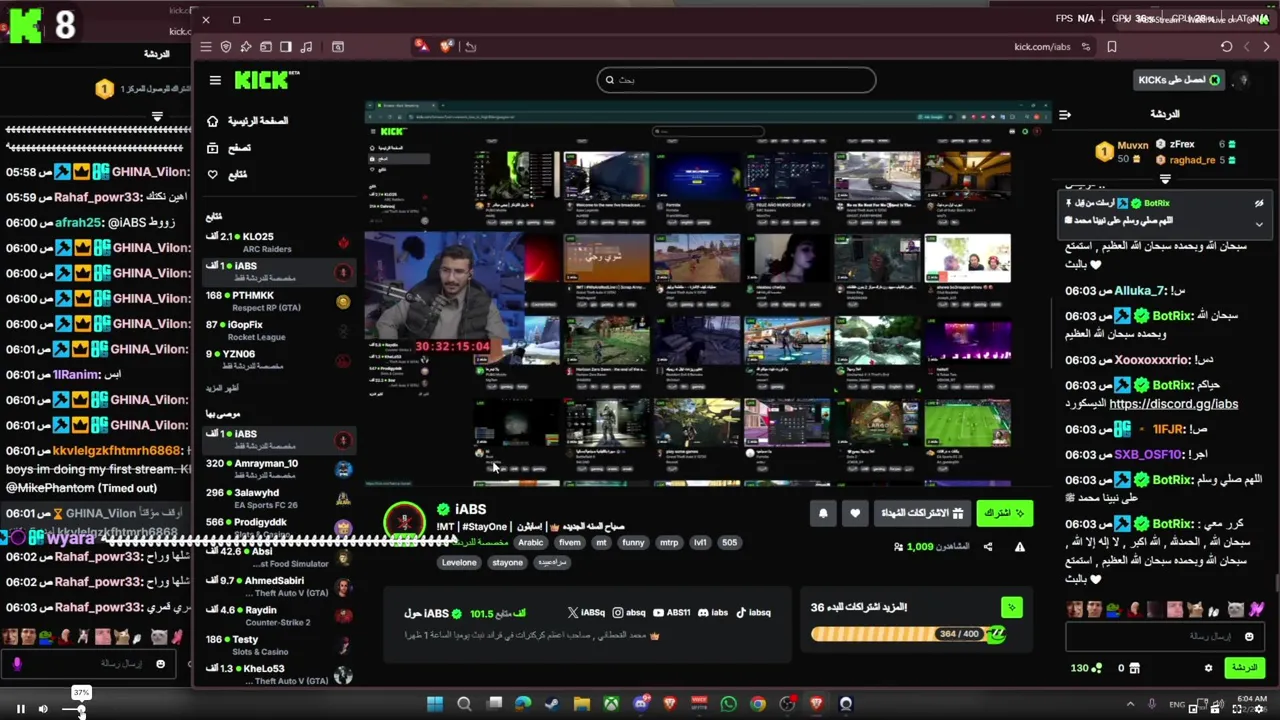Viewport: 1280px width, 720px height.
Task: Click the 364 / 400 subscription goal bar
Action: [x=908, y=634]
